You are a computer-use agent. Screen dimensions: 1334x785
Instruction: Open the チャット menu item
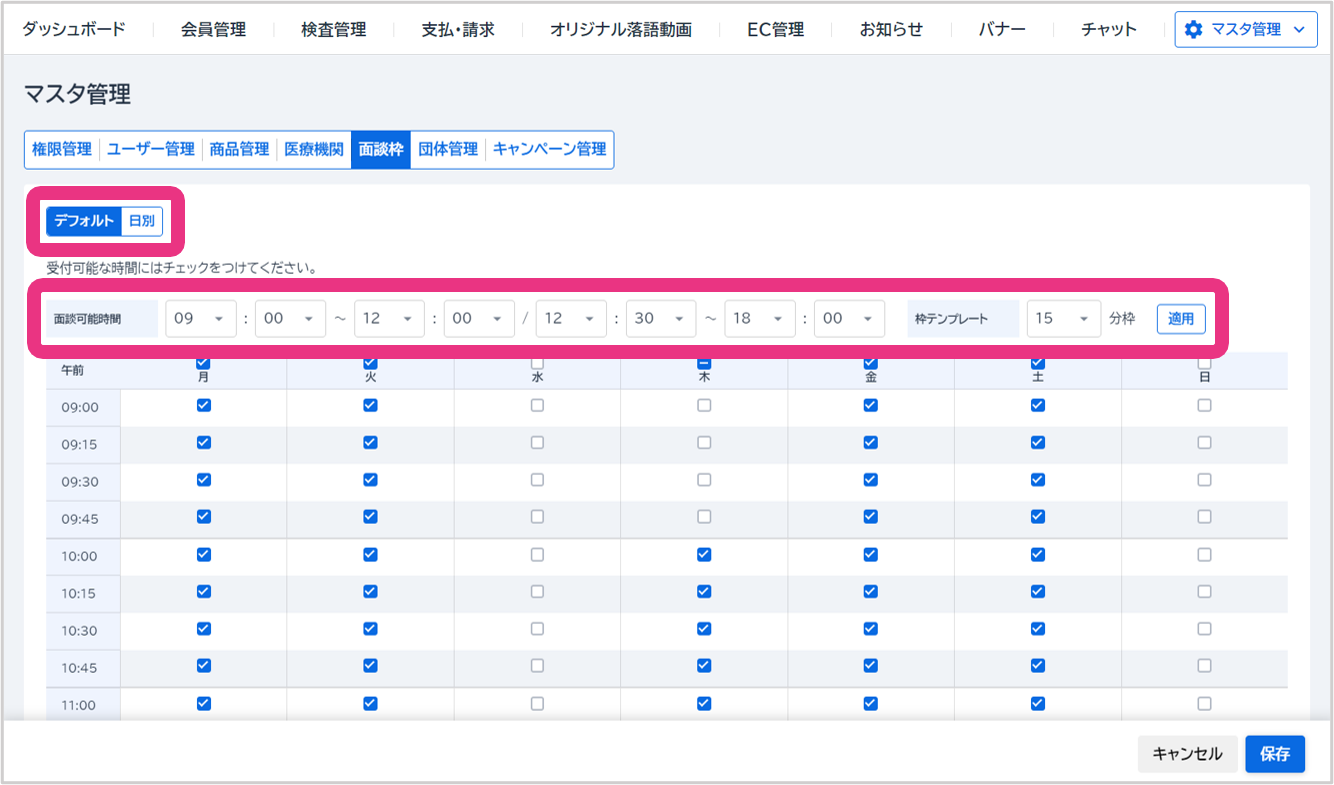pyautogui.click(x=1108, y=30)
